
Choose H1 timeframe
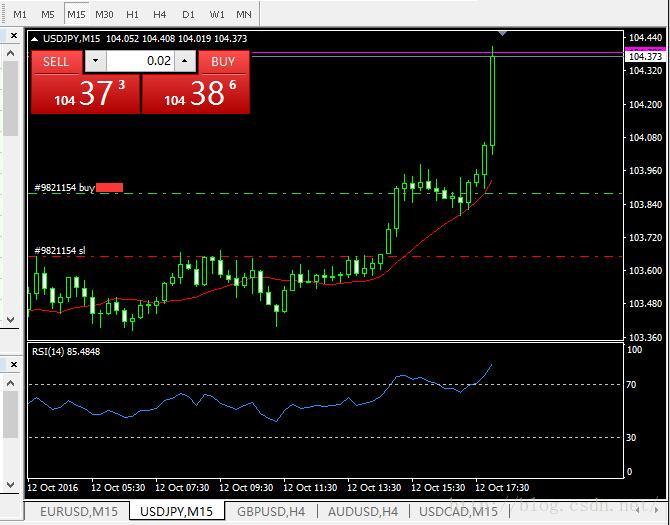coord(132,14)
